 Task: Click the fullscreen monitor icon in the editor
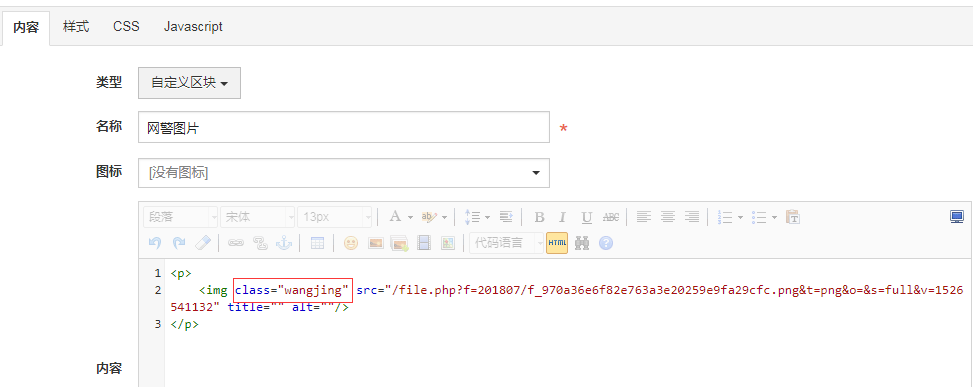[957, 216]
